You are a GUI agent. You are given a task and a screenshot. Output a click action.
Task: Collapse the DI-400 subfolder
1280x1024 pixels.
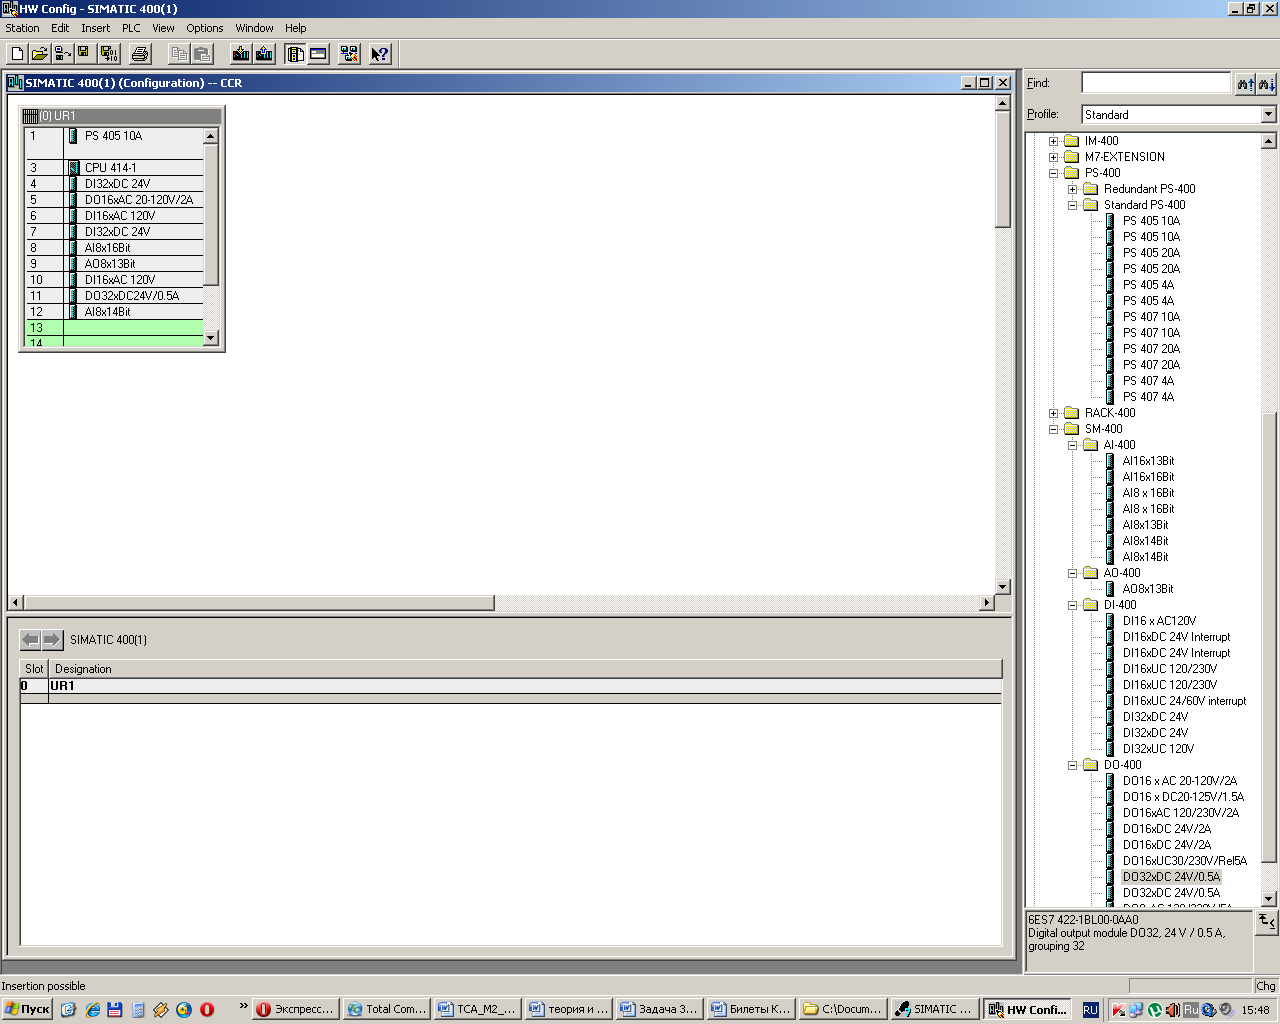(1072, 605)
